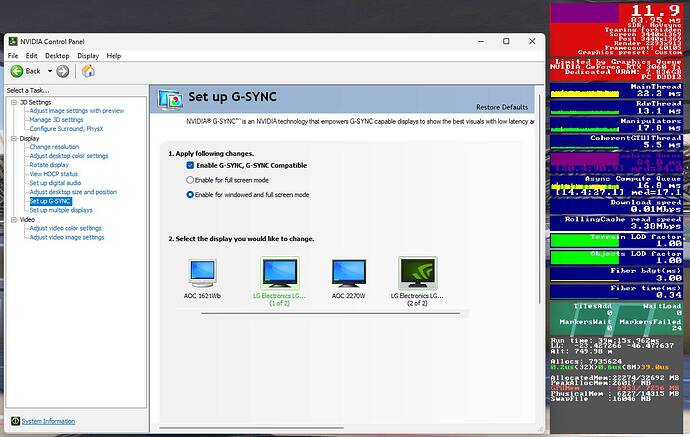Click the bottom horizontal scrollbar of pane
Viewport: 690px width, 437px height.
(x=251, y=427)
